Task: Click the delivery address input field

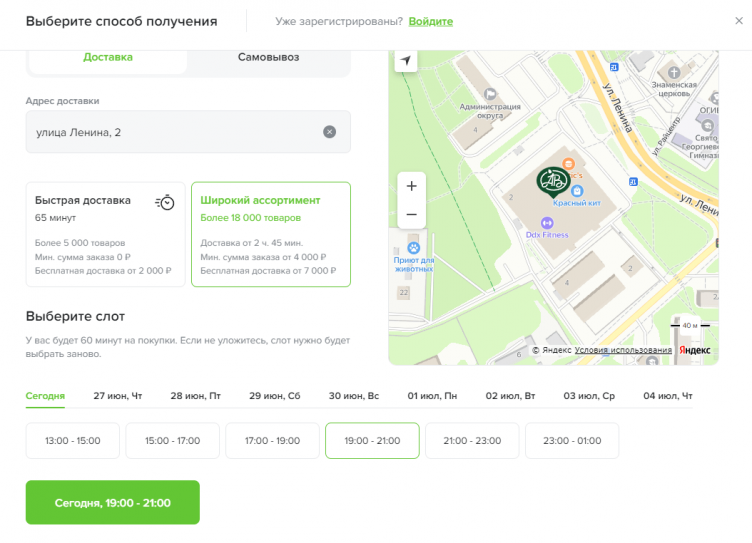Action: pyautogui.click(x=170, y=132)
